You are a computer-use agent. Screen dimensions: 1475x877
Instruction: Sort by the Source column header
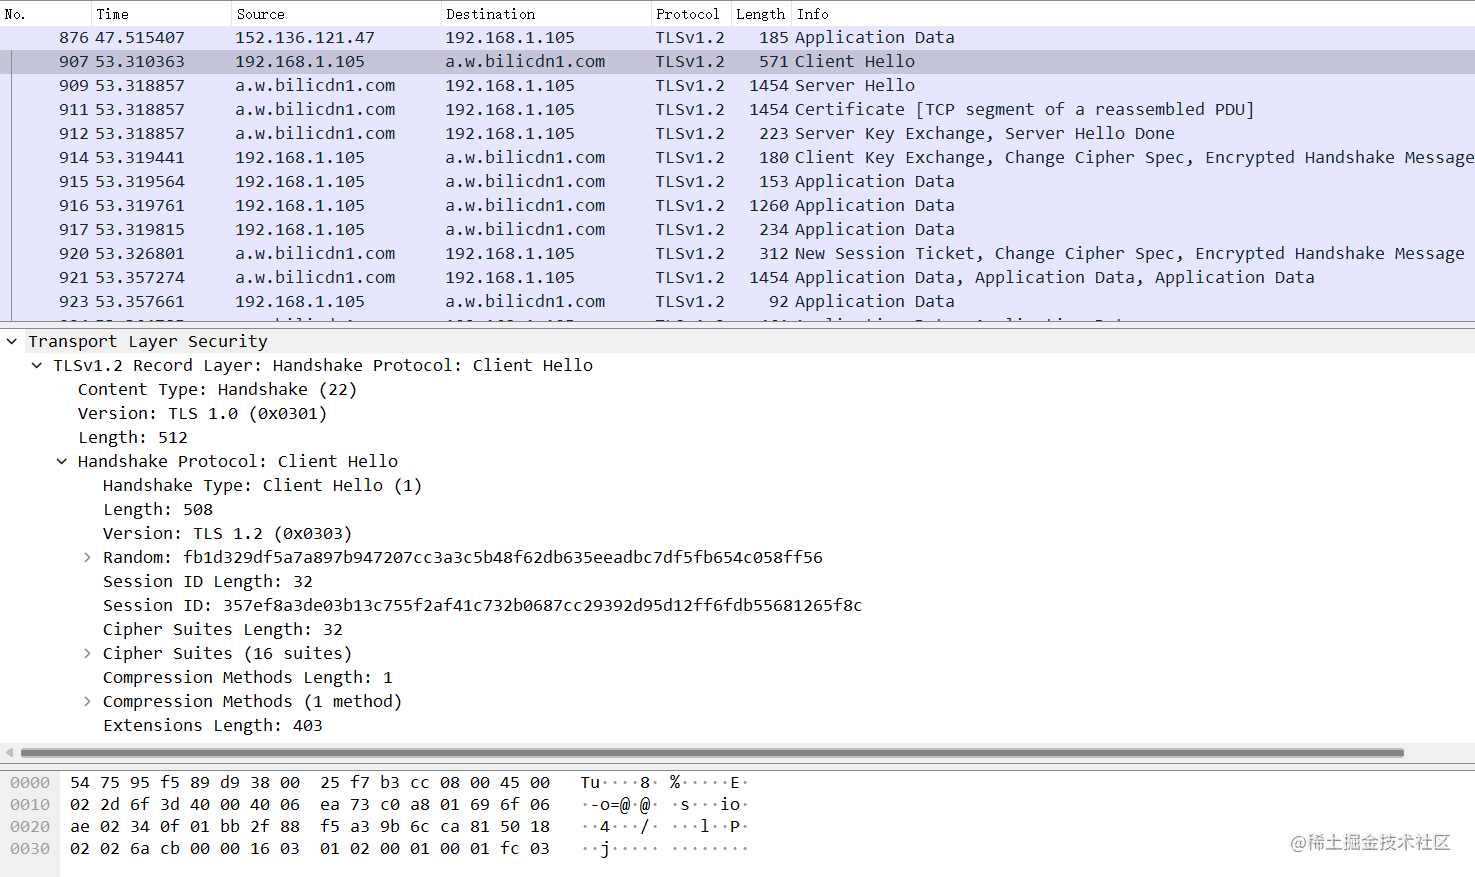[x=336, y=14]
